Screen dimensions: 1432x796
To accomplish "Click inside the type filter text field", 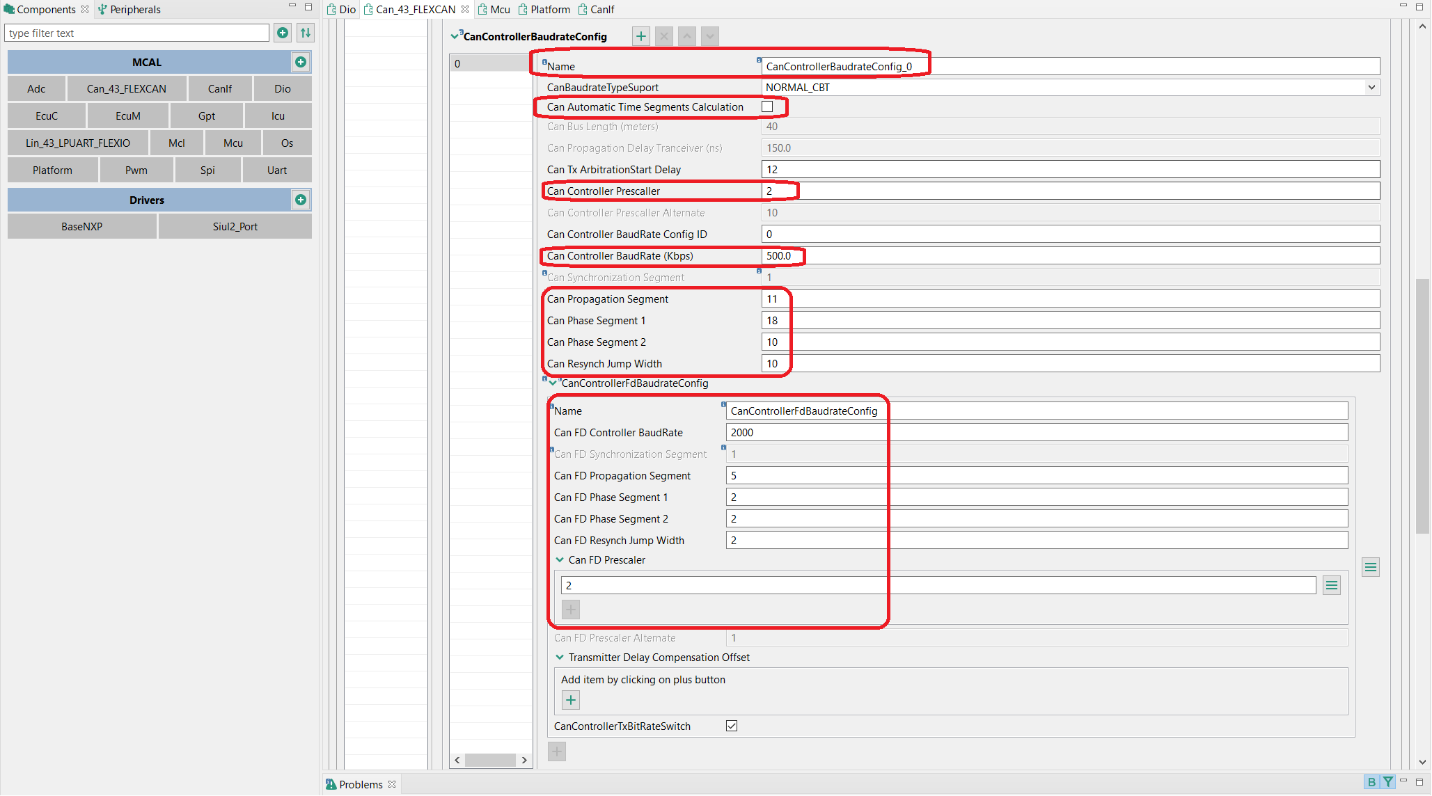I will pyautogui.click(x=137, y=32).
